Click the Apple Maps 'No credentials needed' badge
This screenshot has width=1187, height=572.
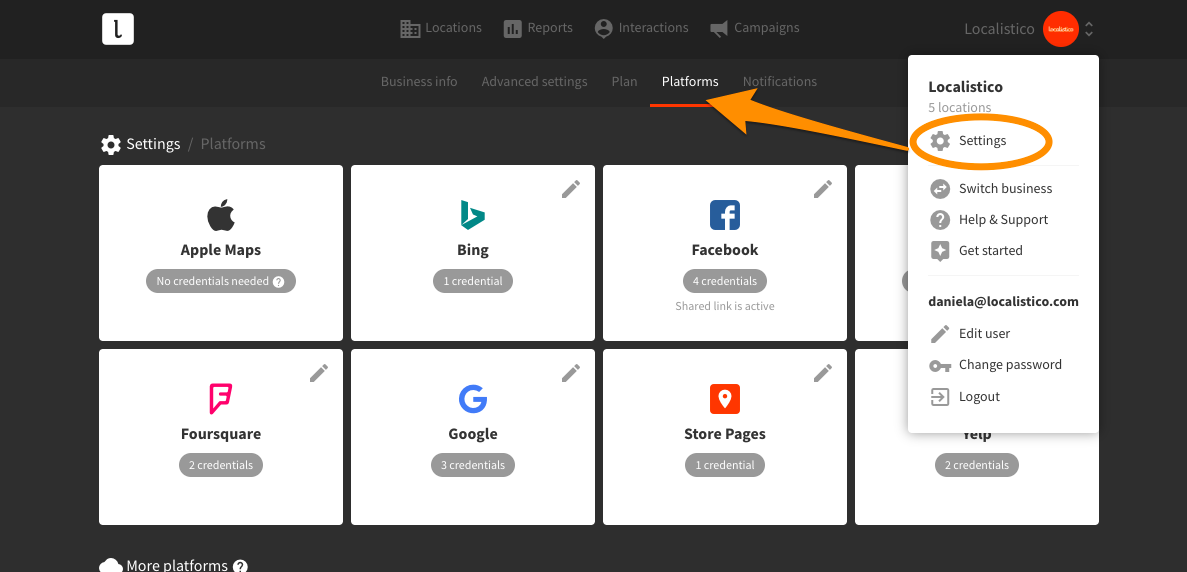[221, 281]
